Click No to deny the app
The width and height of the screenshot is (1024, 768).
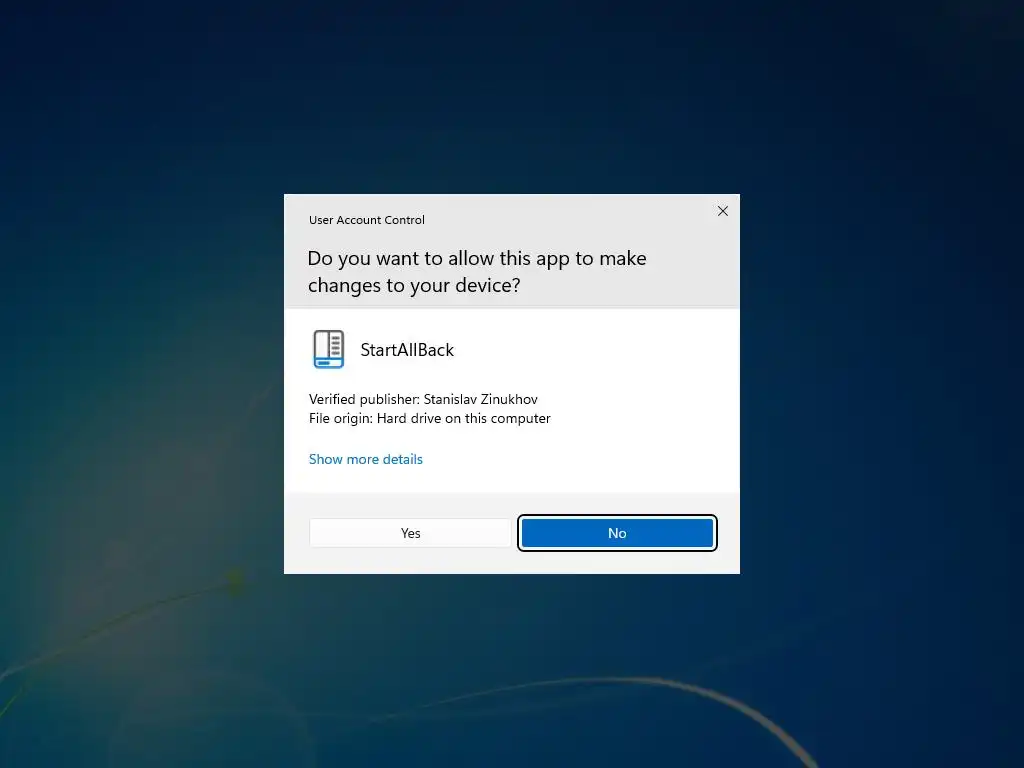617,533
